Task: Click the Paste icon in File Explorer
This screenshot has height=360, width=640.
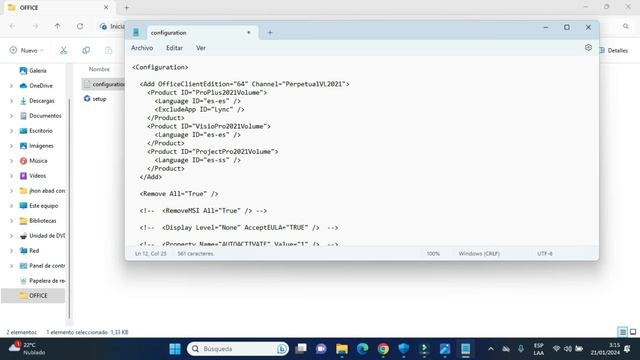Action: [108, 50]
